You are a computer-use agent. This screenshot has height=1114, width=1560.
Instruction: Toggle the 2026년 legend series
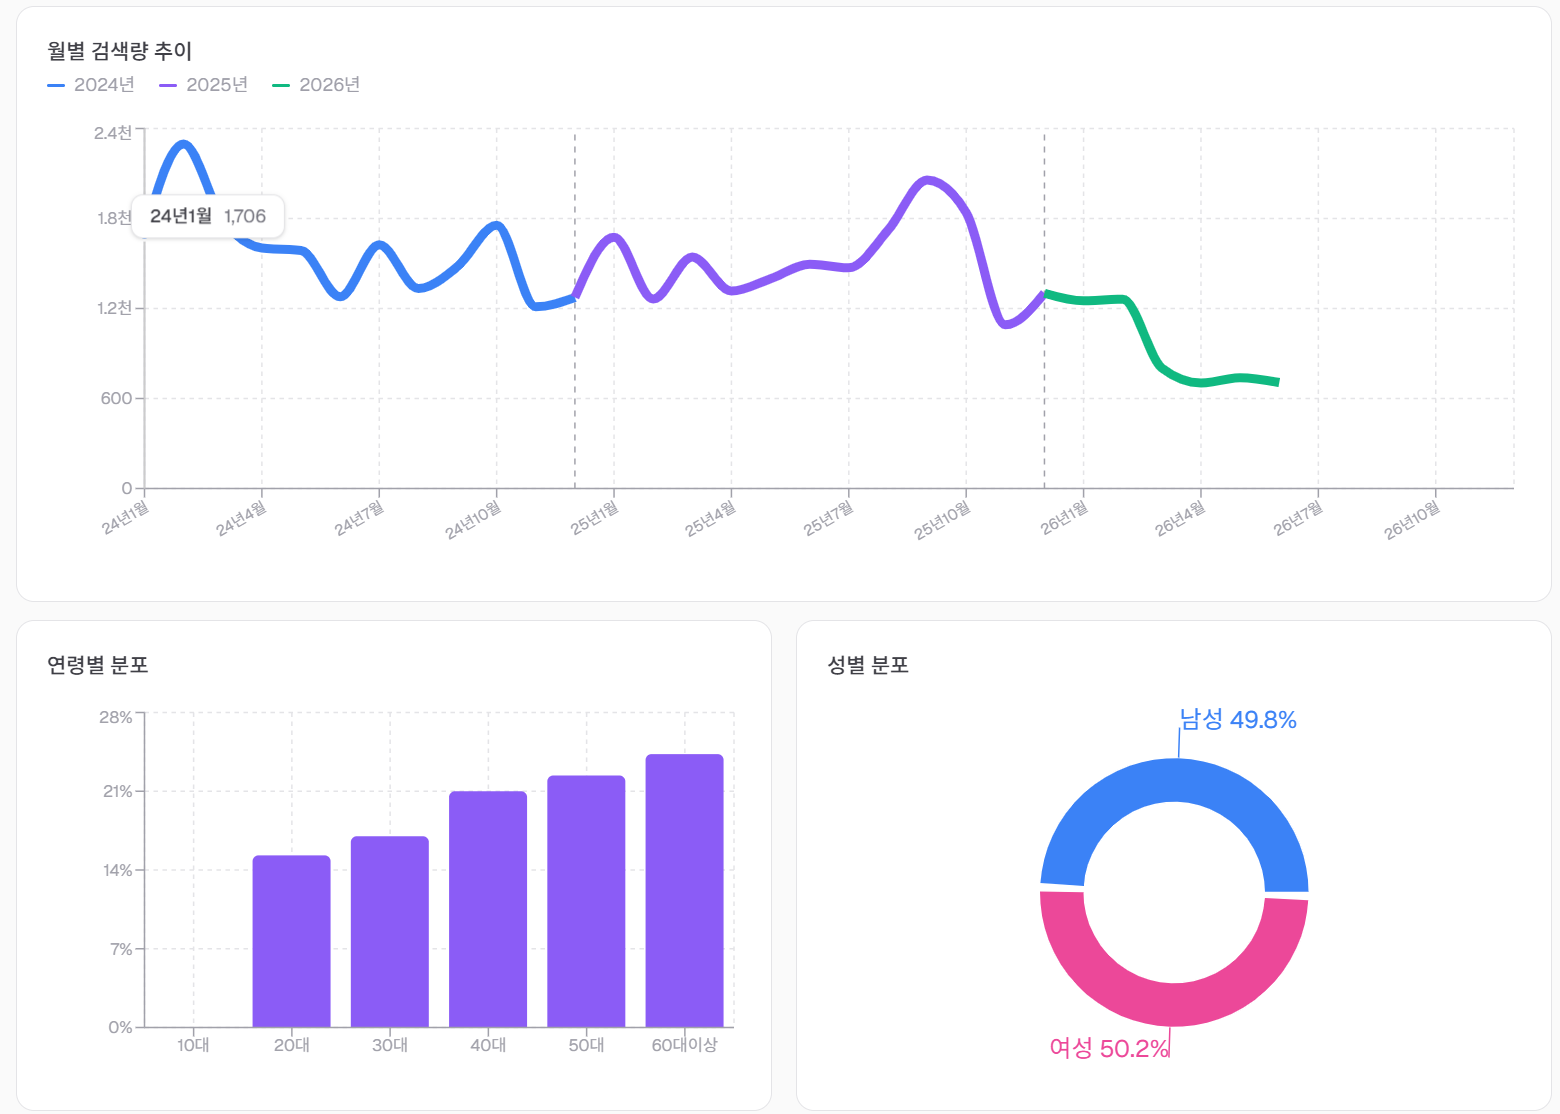(317, 85)
